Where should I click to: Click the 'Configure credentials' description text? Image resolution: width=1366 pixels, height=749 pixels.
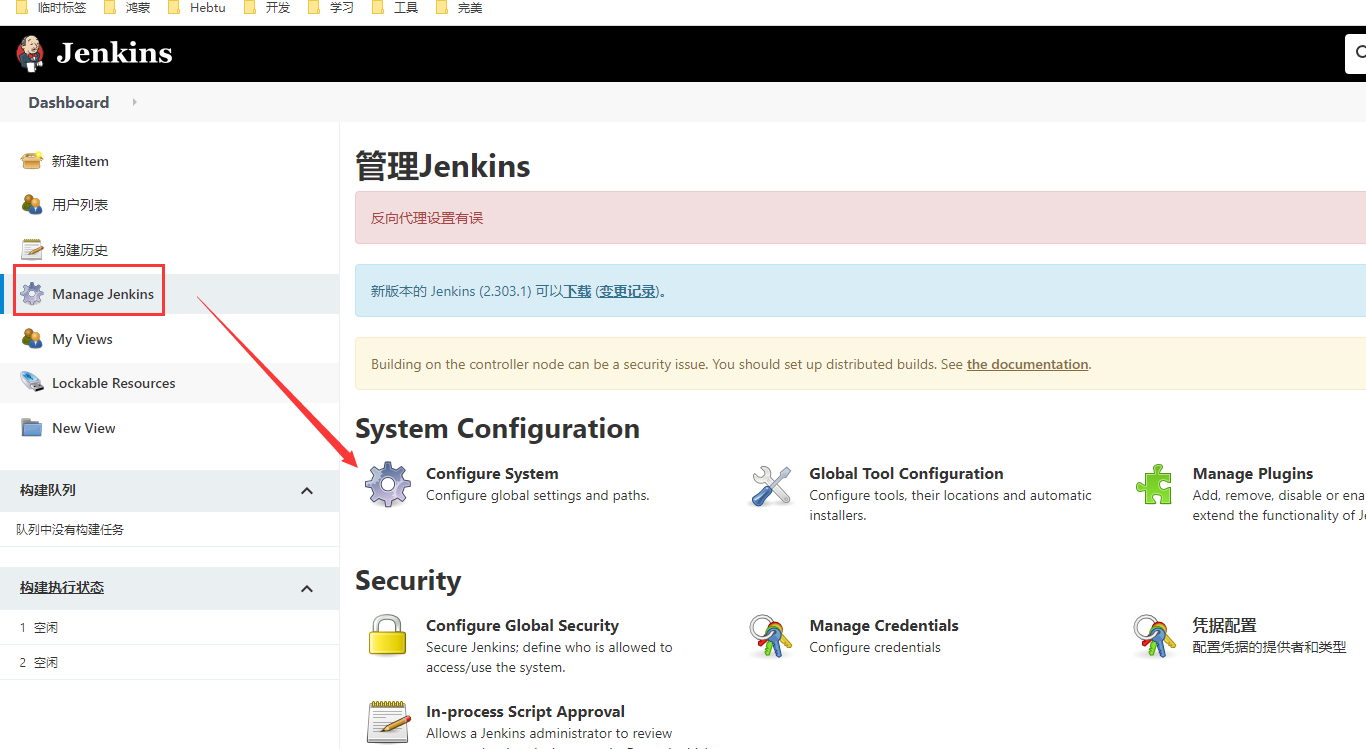pos(875,647)
